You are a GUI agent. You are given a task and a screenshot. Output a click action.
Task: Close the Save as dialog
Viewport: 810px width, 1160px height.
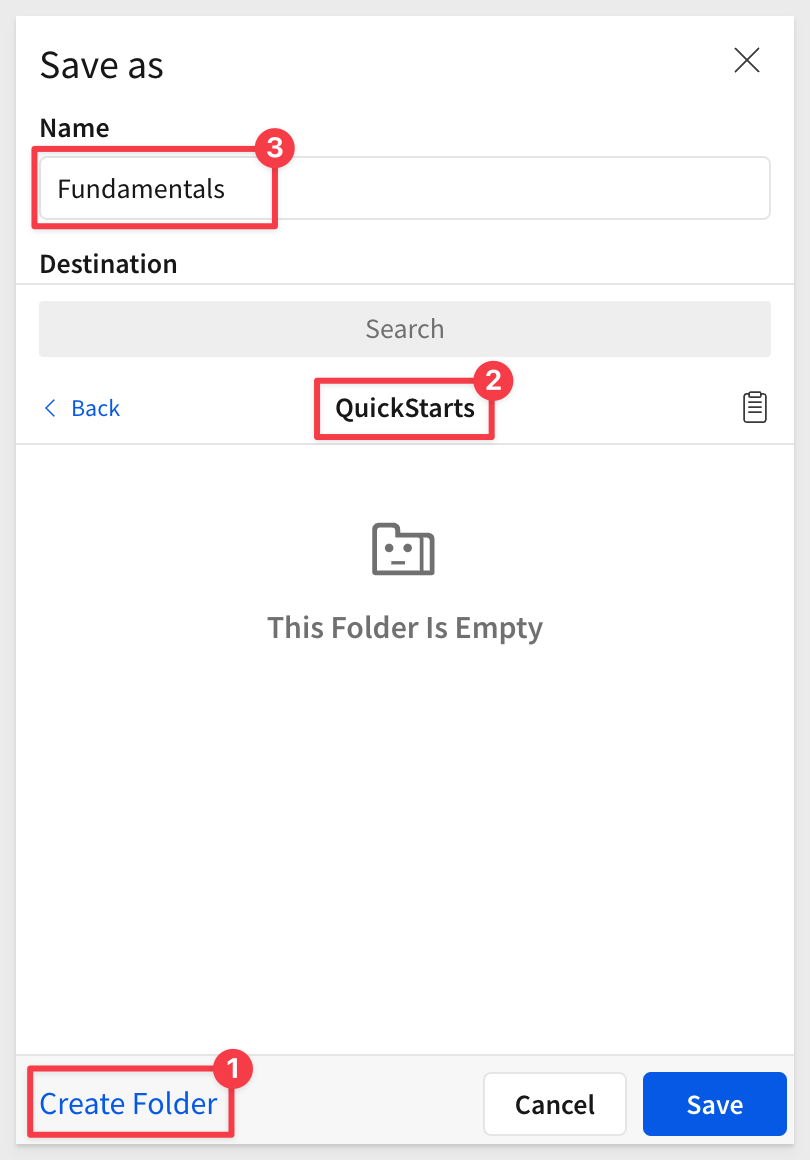click(x=746, y=60)
